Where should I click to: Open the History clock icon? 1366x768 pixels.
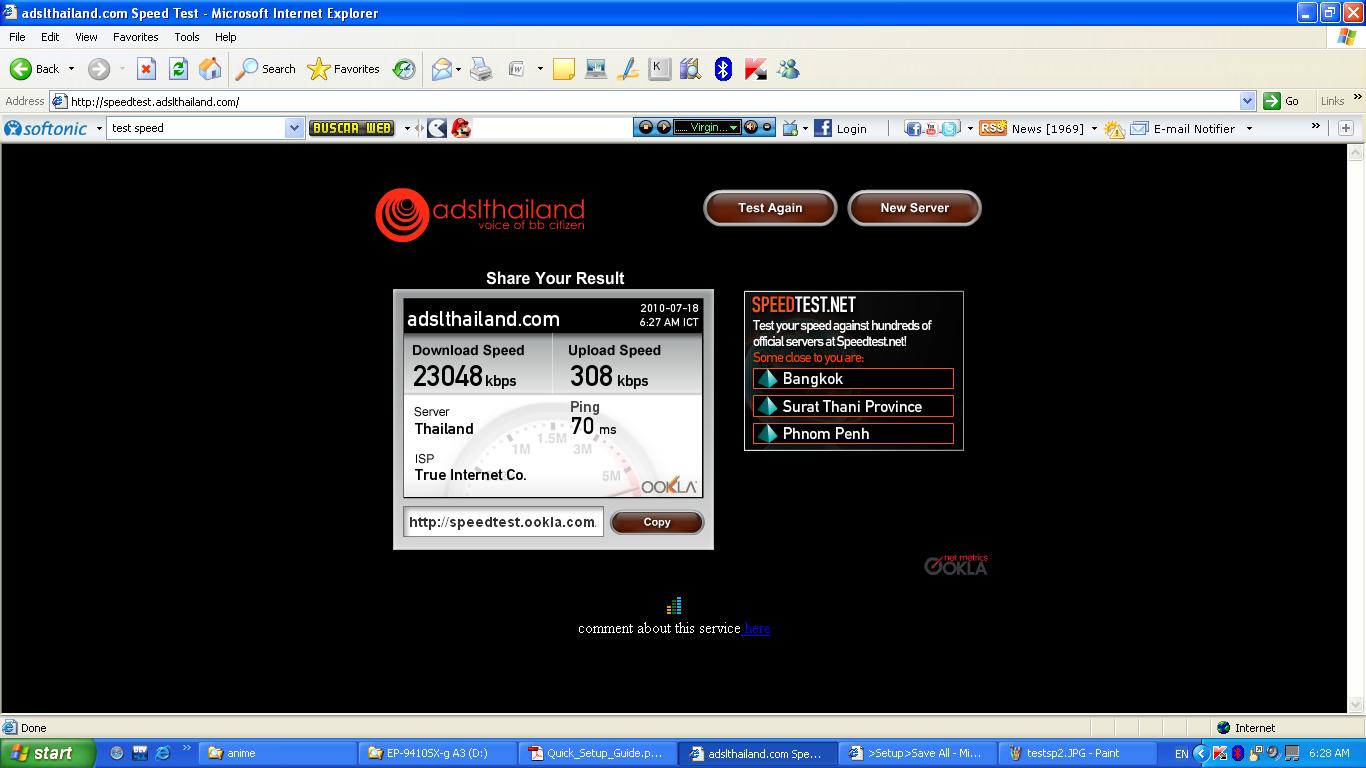[x=404, y=69]
